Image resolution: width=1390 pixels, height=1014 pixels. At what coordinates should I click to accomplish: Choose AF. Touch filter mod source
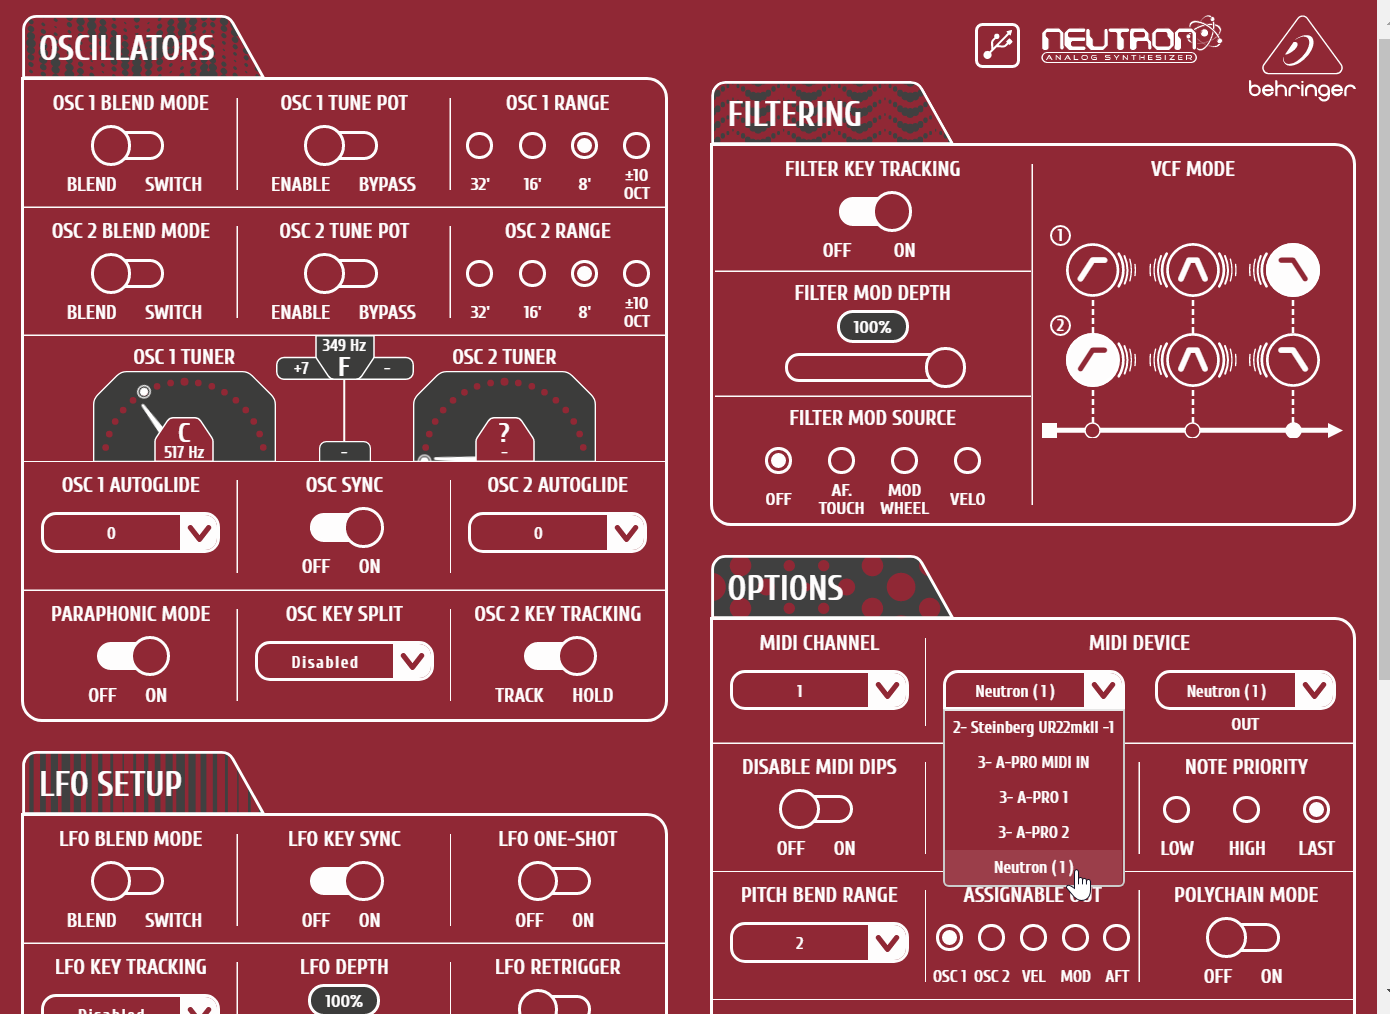click(x=841, y=461)
